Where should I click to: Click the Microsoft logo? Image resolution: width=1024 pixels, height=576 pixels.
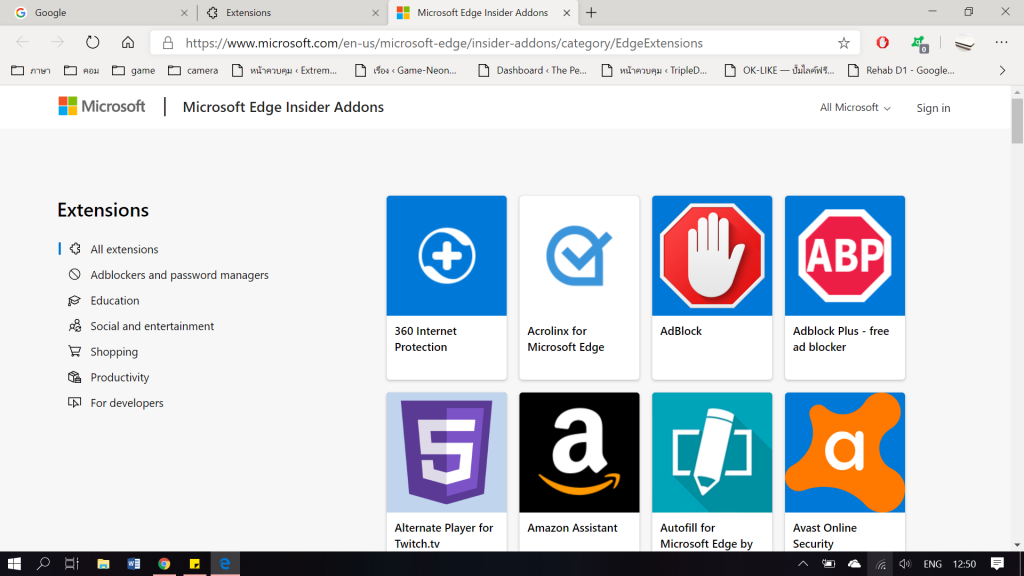tap(102, 106)
